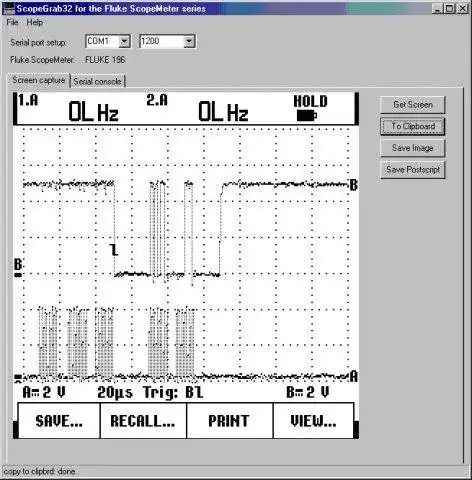Click the Fluke ScopeMeter label
This screenshot has height=480, width=472.
42,60
